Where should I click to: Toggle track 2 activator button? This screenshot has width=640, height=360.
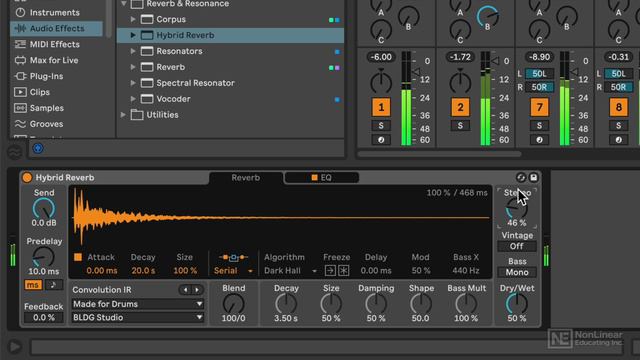tap(460, 107)
